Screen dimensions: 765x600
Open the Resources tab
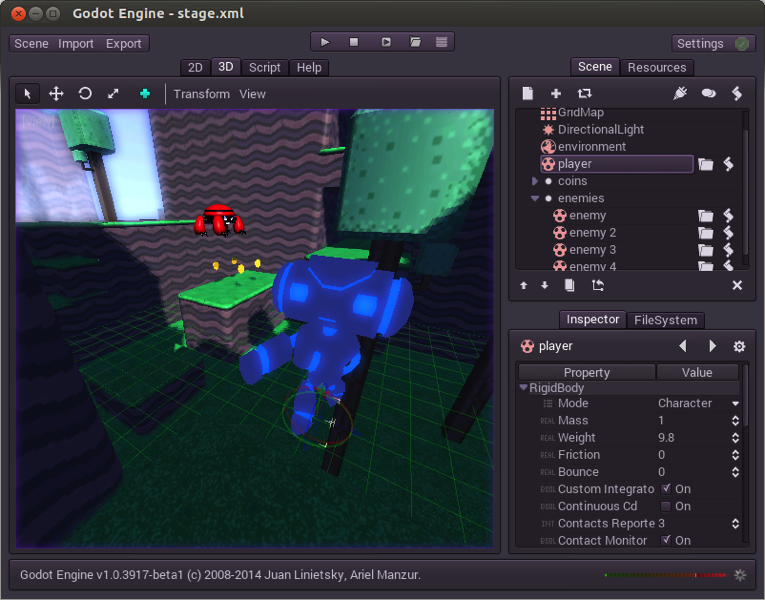657,67
